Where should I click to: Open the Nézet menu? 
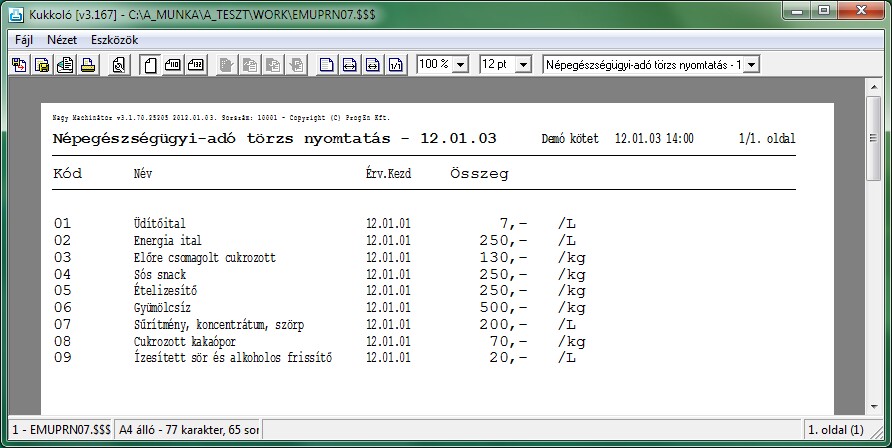pos(62,40)
